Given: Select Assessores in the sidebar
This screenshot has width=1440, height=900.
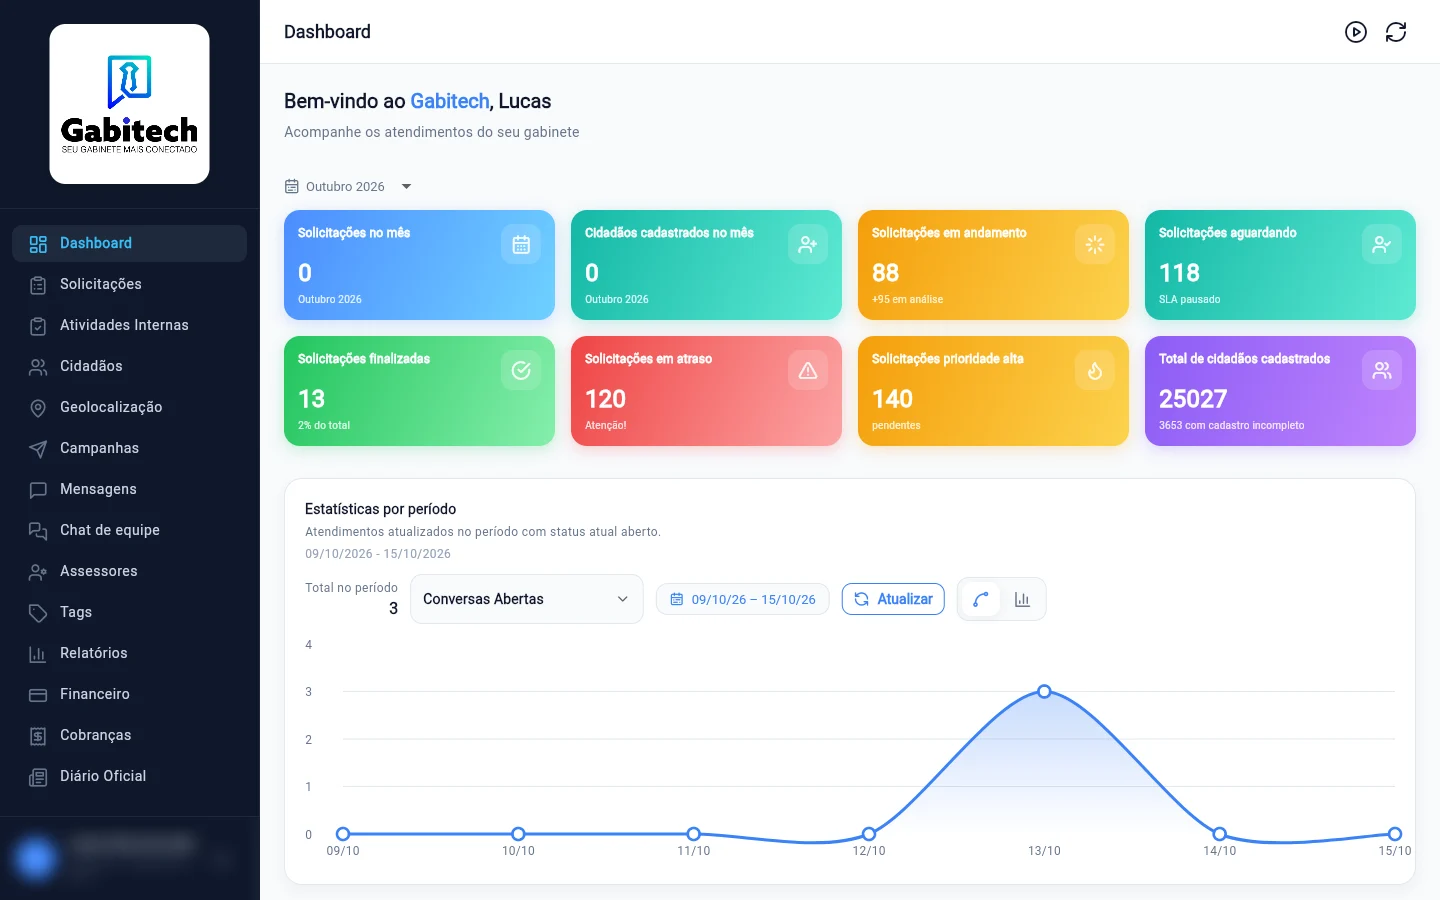Looking at the screenshot, I should 130,571.
